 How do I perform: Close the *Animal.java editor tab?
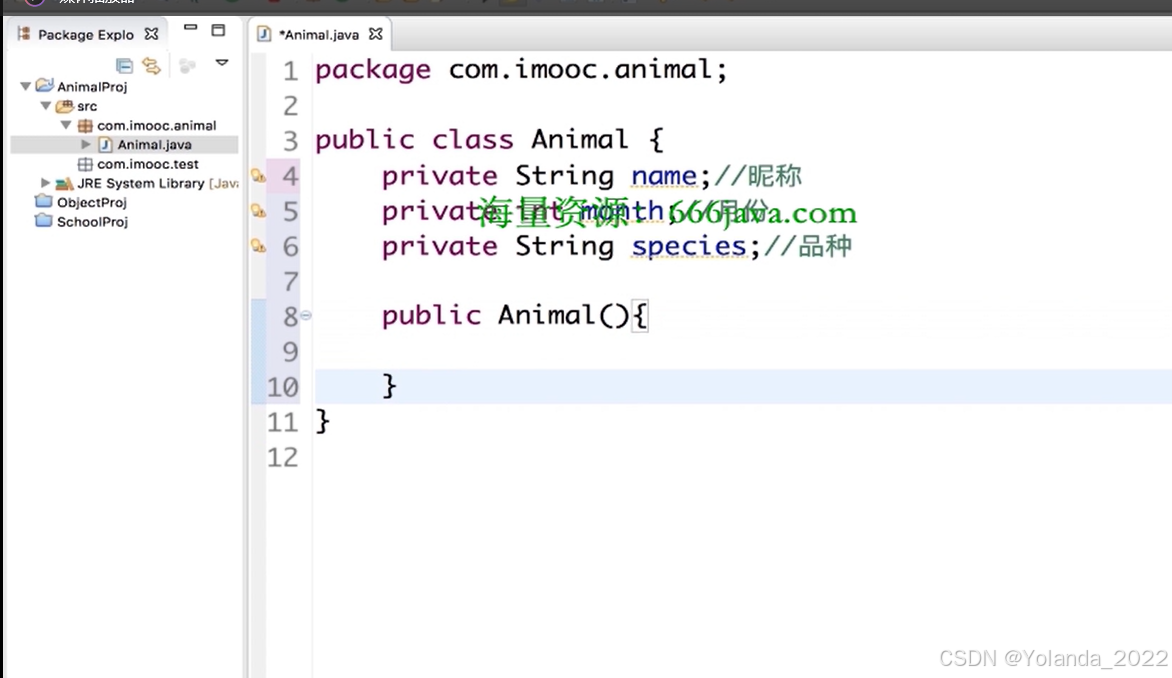376,34
